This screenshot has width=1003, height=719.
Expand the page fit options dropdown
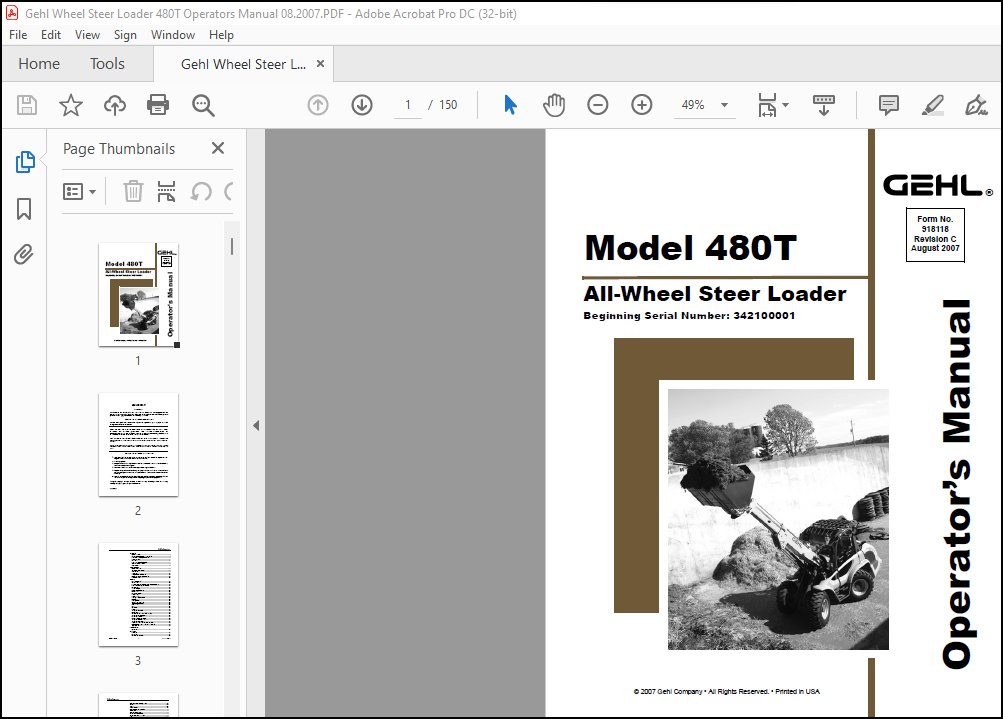pos(786,105)
